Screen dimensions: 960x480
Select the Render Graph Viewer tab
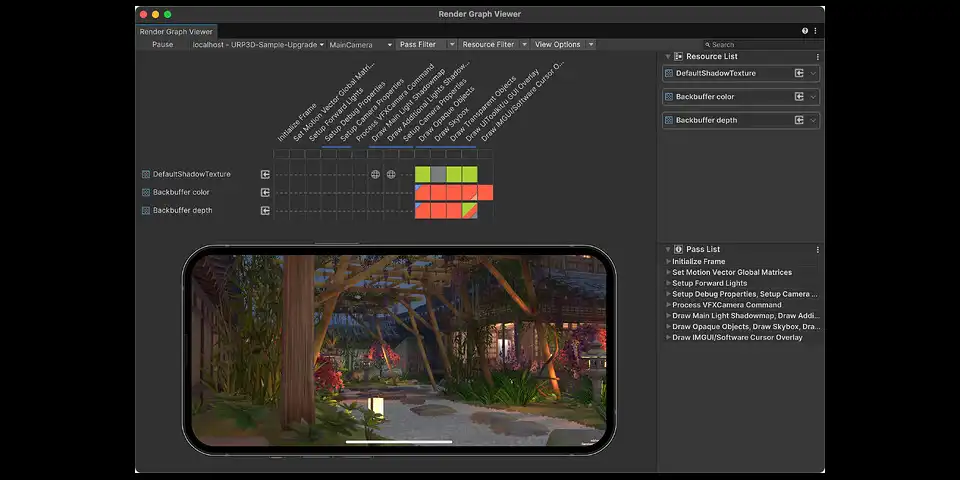pyautogui.click(x=175, y=31)
